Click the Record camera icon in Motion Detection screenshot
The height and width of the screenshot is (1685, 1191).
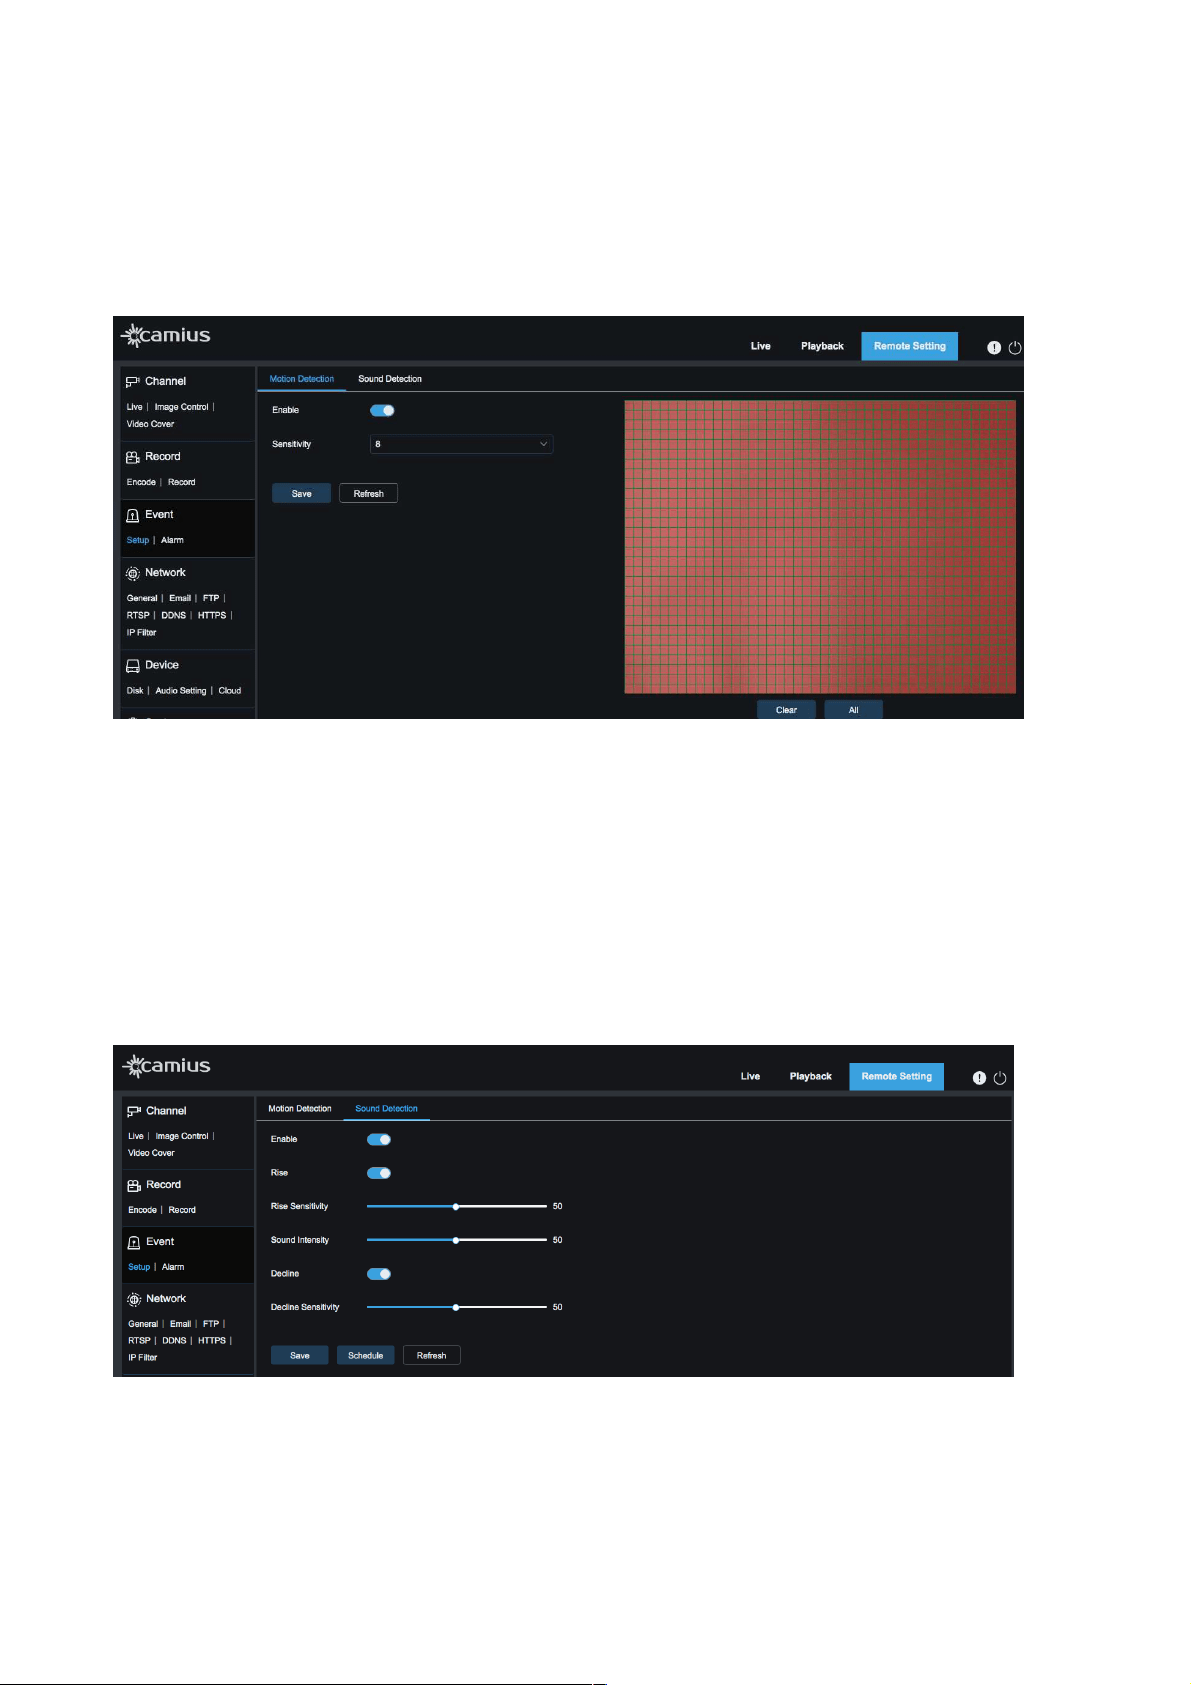pos(132,457)
